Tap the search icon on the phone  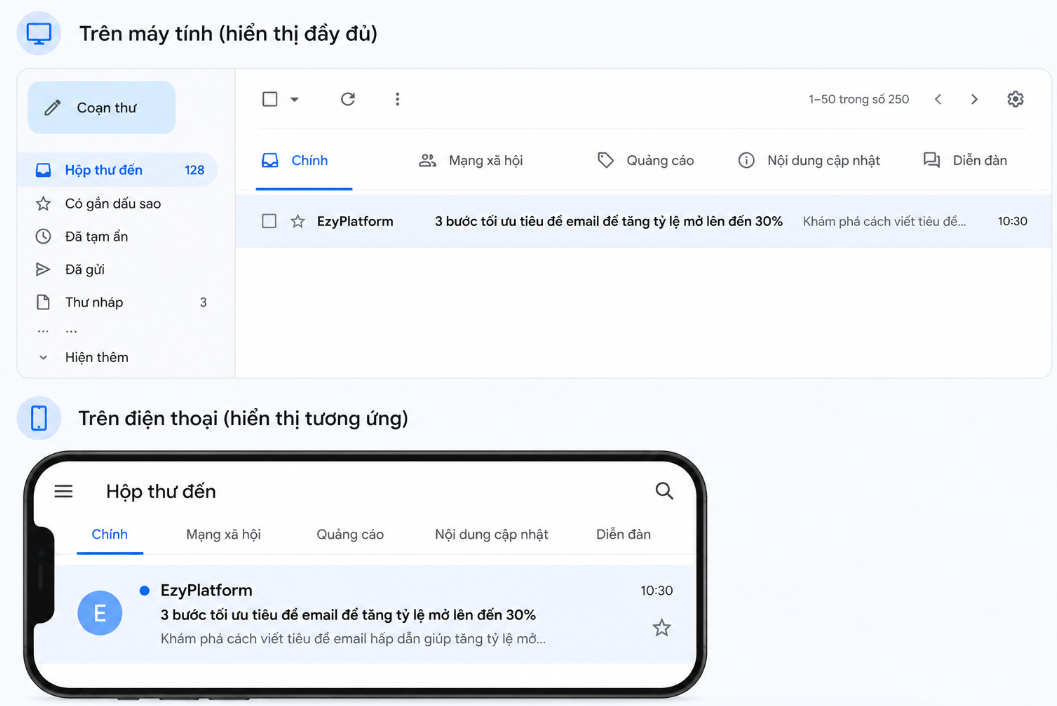tap(664, 491)
